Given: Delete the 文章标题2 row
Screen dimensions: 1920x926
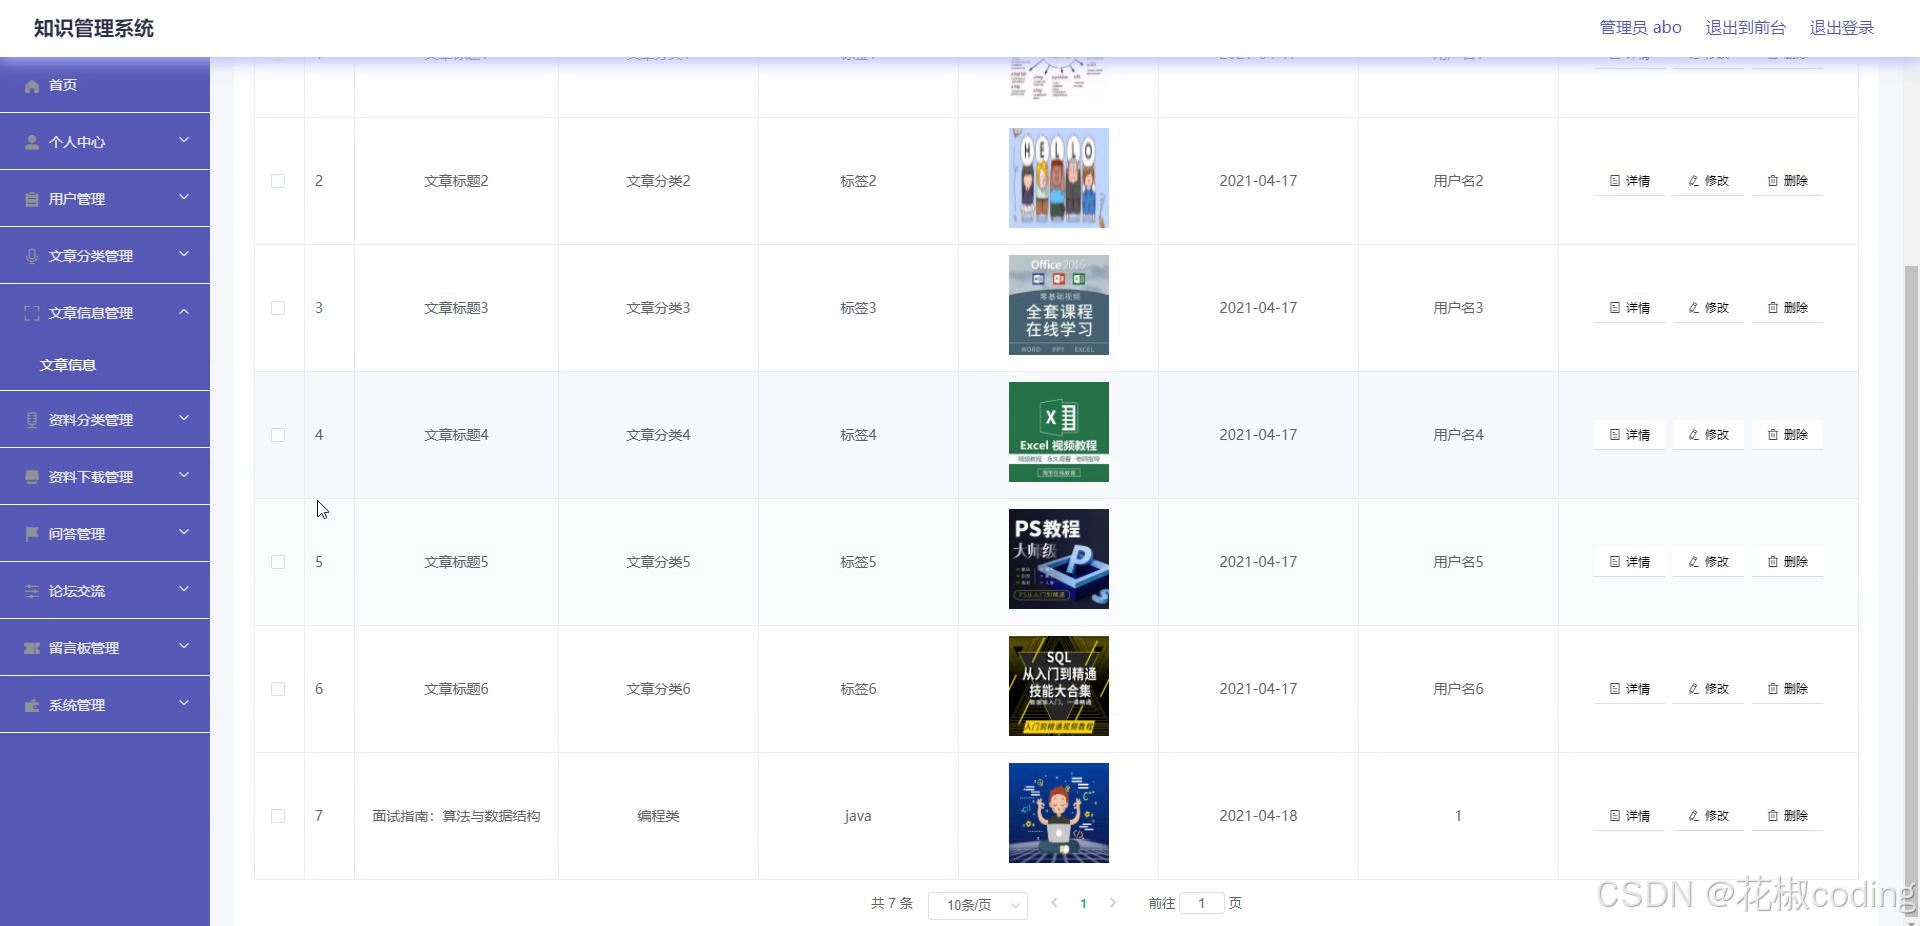Looking at the screenshot, I should (x=1787, y=181).
